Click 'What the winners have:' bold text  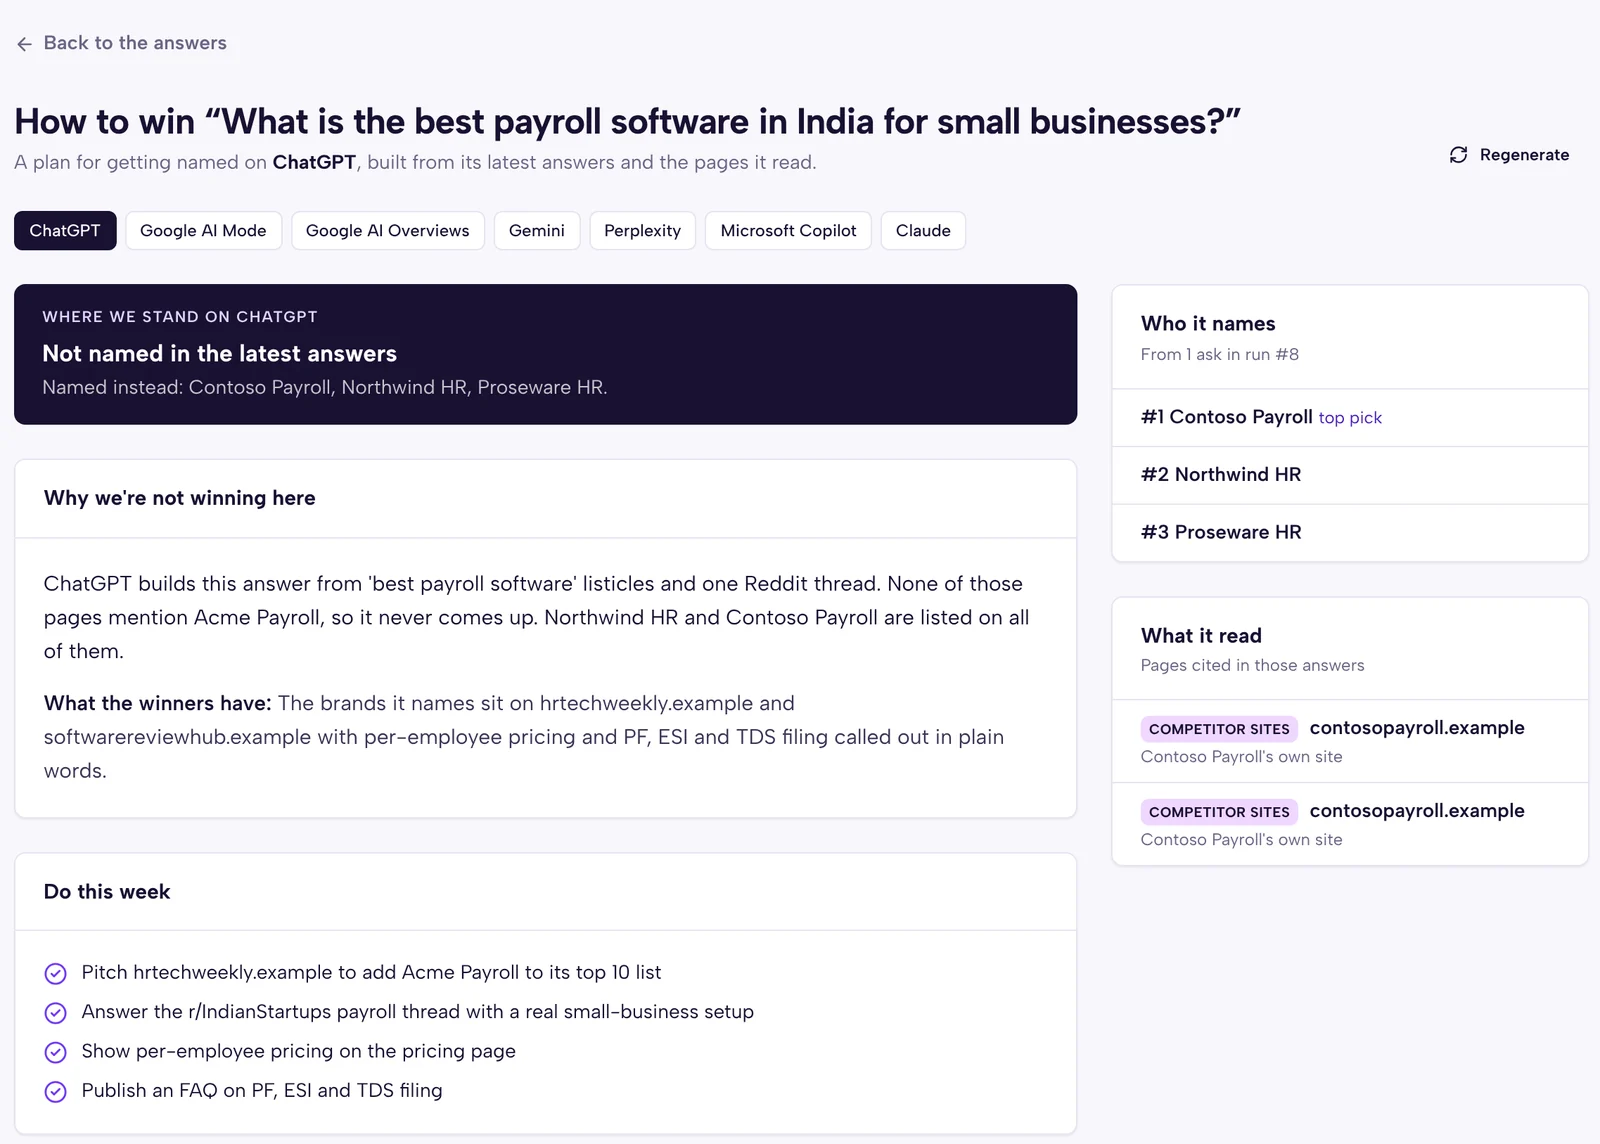[x=158, y=704]
